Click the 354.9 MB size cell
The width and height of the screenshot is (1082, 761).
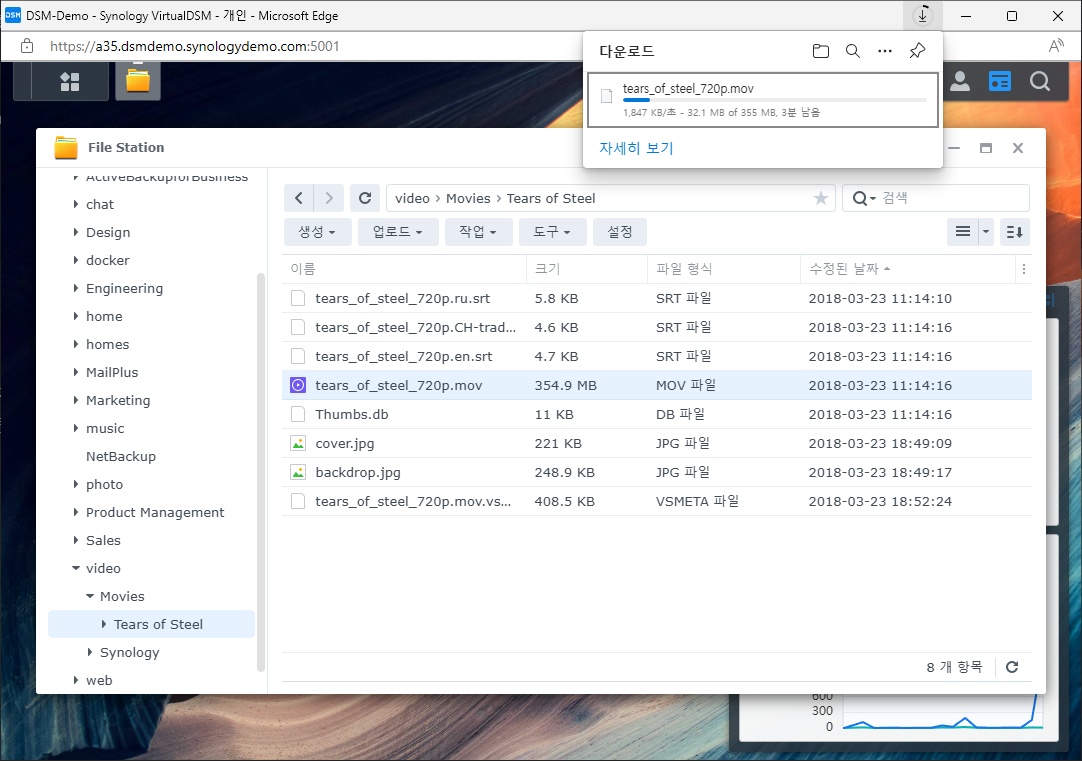pyautogui.click(x=565, y=385)
